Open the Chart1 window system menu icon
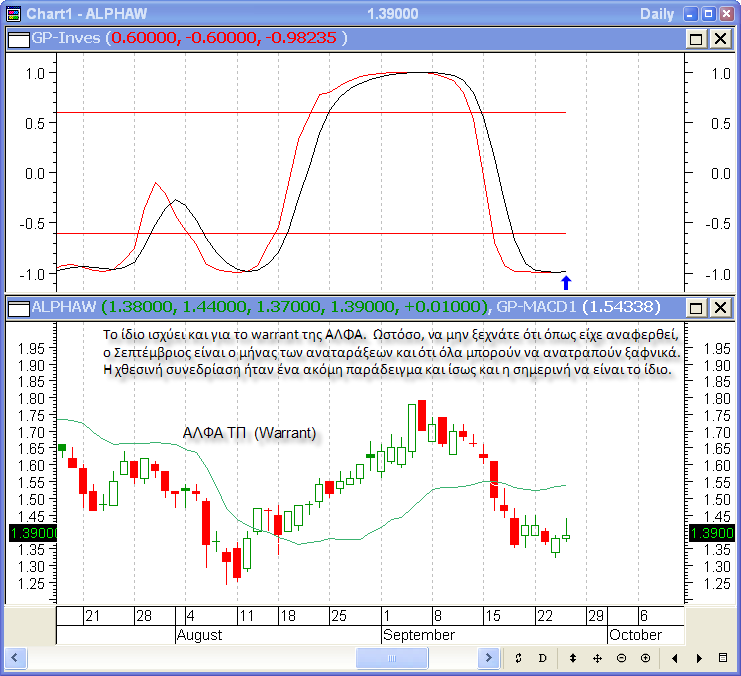 pyautogui.click(x=13, y=13)
